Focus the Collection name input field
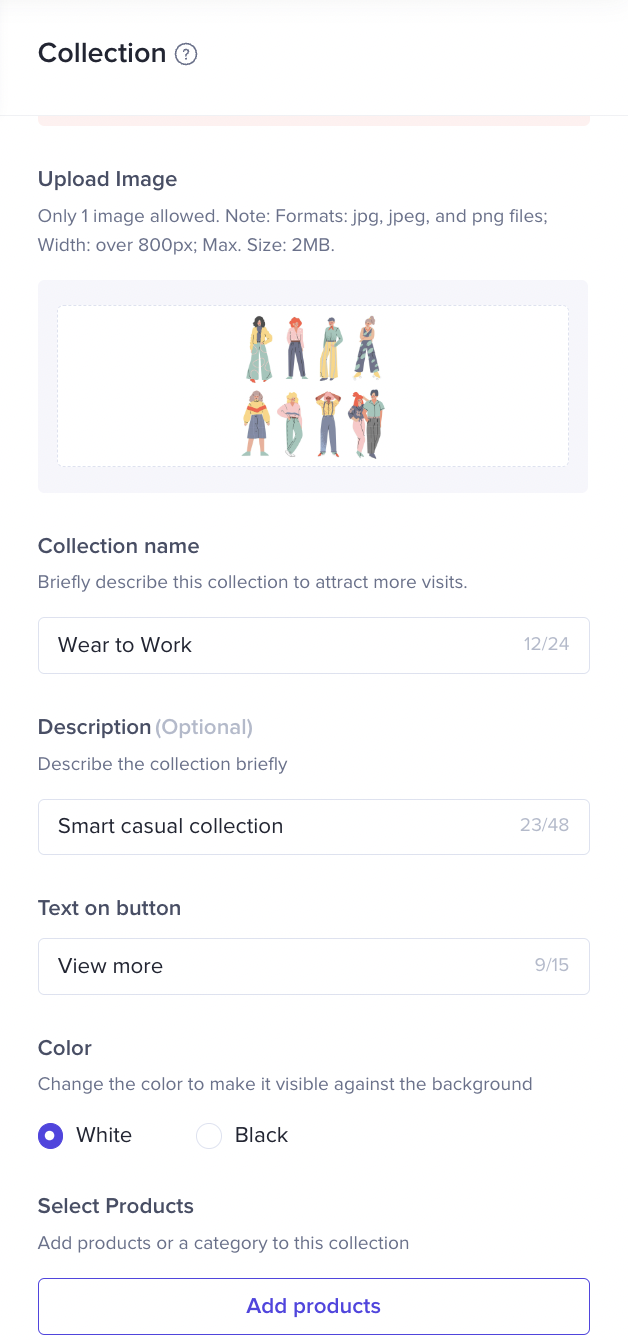 point(280,645)
